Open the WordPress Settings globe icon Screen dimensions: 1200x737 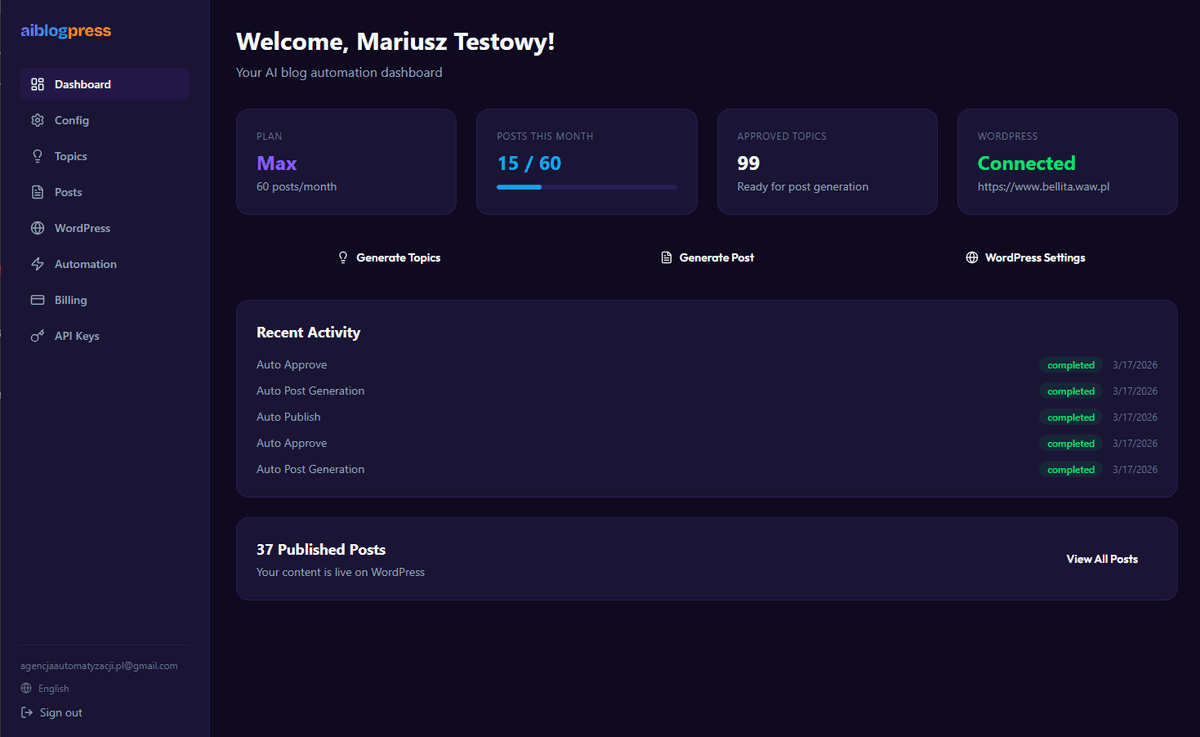[971, 257]
